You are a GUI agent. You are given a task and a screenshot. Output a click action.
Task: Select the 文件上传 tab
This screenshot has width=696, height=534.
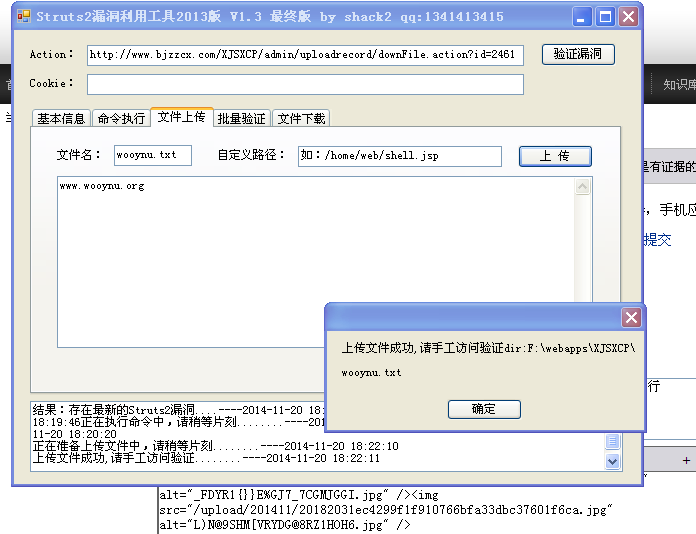(x=182, y=117)
